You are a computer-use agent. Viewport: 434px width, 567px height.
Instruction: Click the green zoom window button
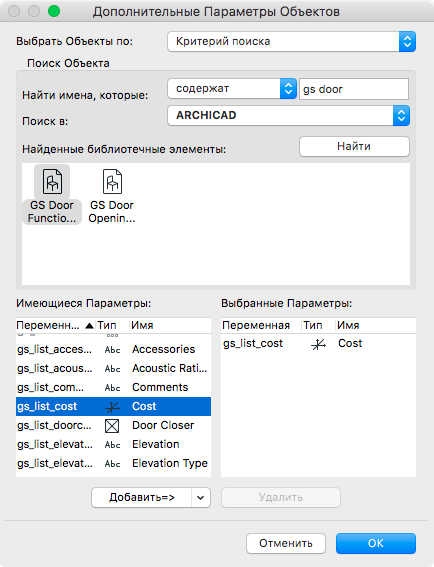pyautogui.click(x=54, y=11)
